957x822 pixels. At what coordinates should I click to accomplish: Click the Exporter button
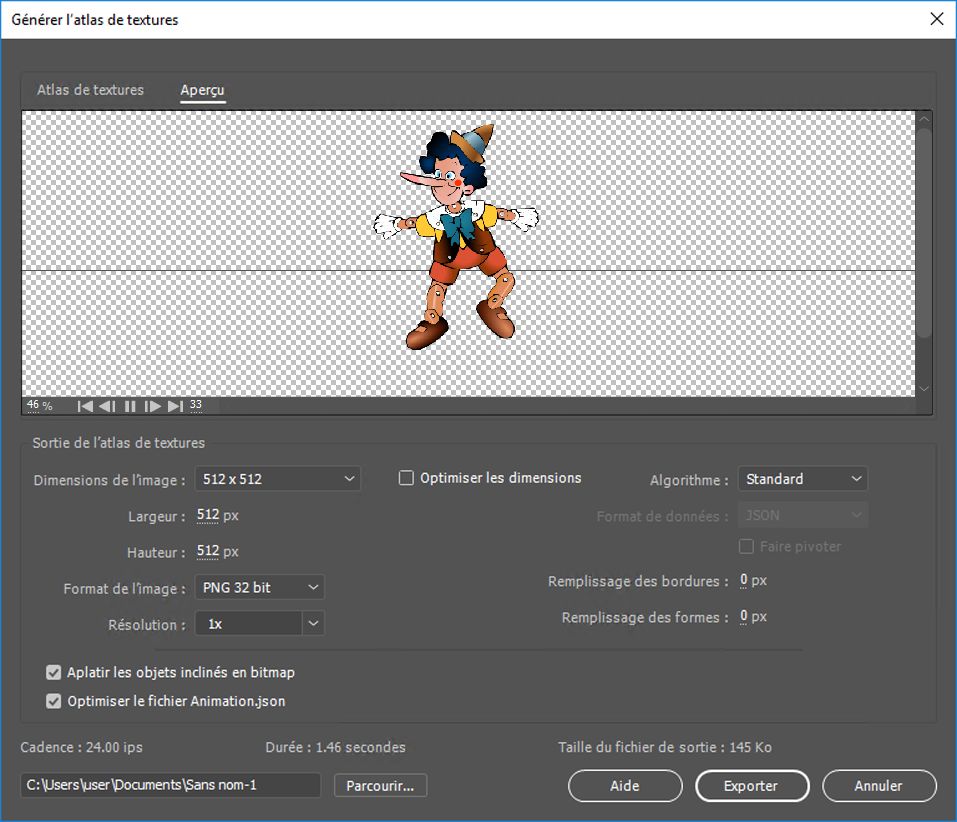coord(751,786)
